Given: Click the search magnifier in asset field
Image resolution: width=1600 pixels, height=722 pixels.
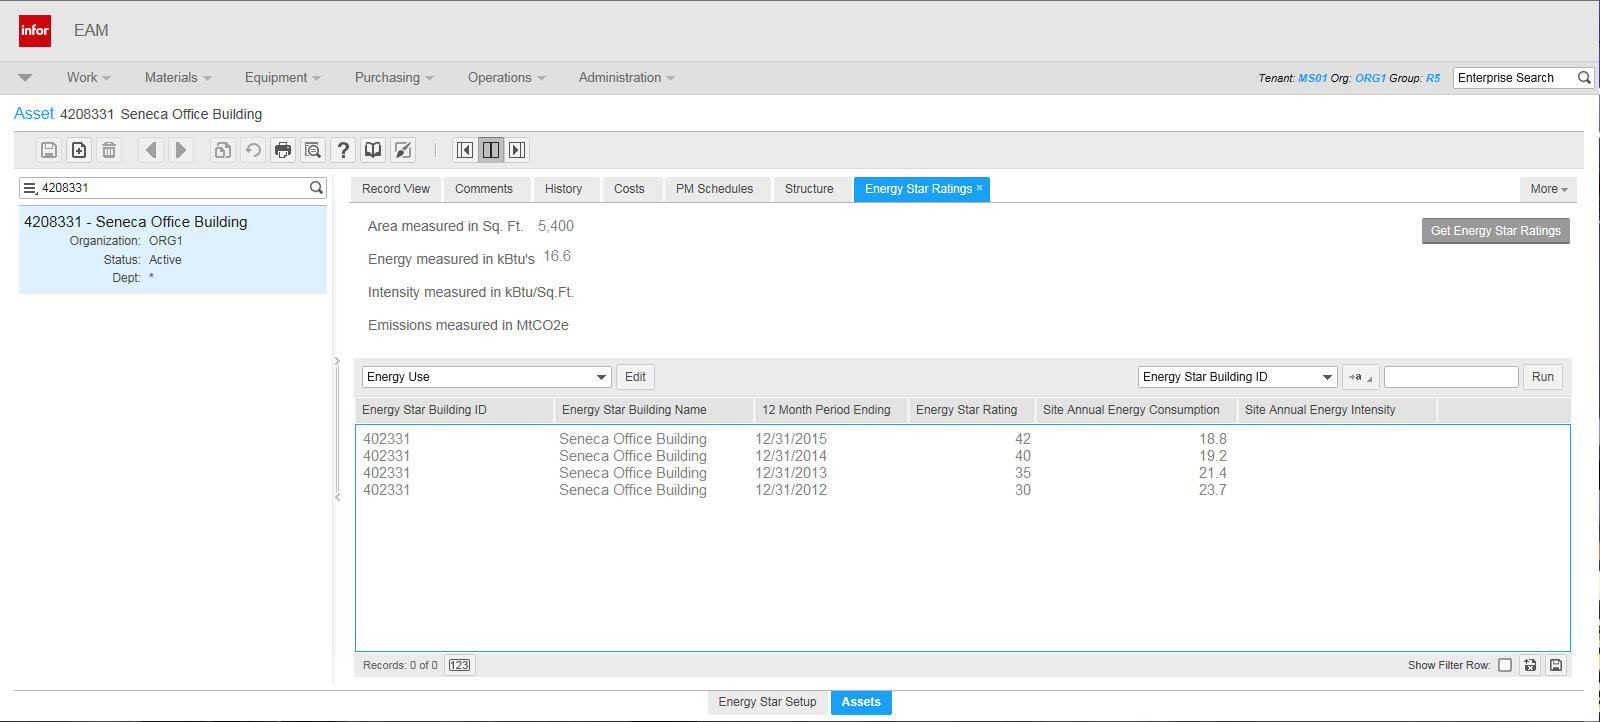Looking at the screenshot, I should (316, 187).
